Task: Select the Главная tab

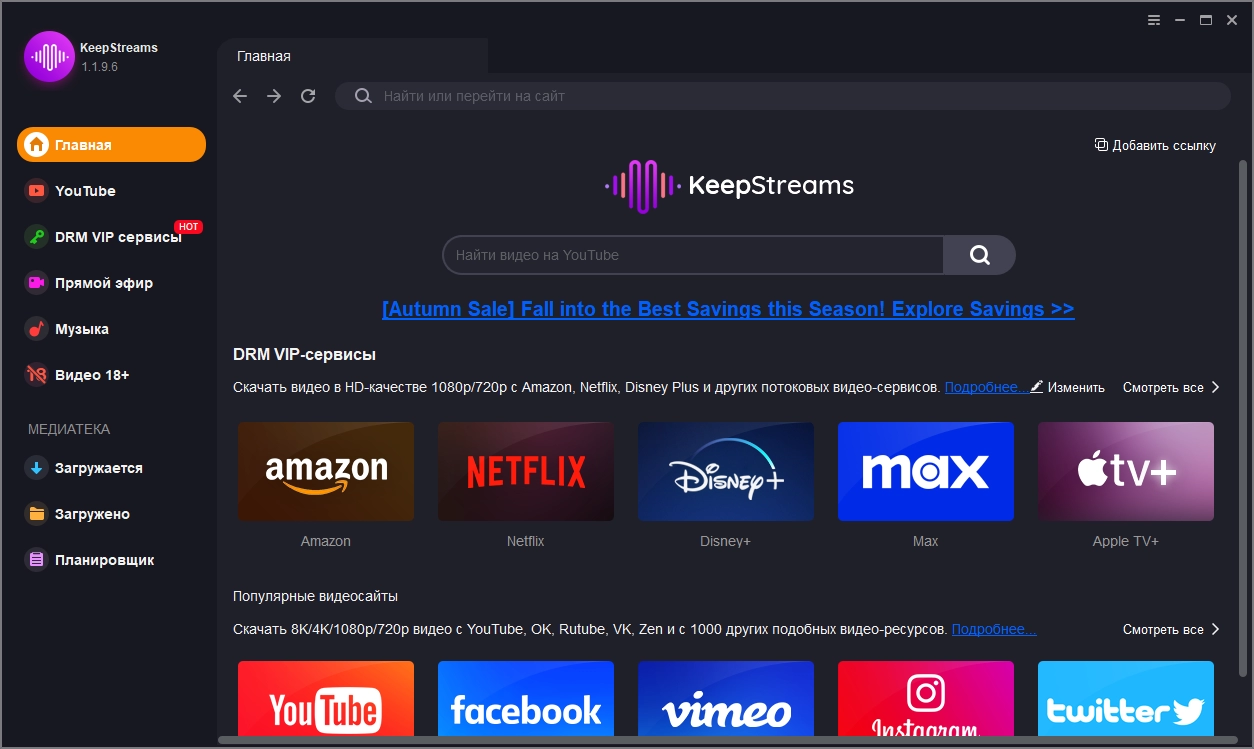Action: pos(352,56)
